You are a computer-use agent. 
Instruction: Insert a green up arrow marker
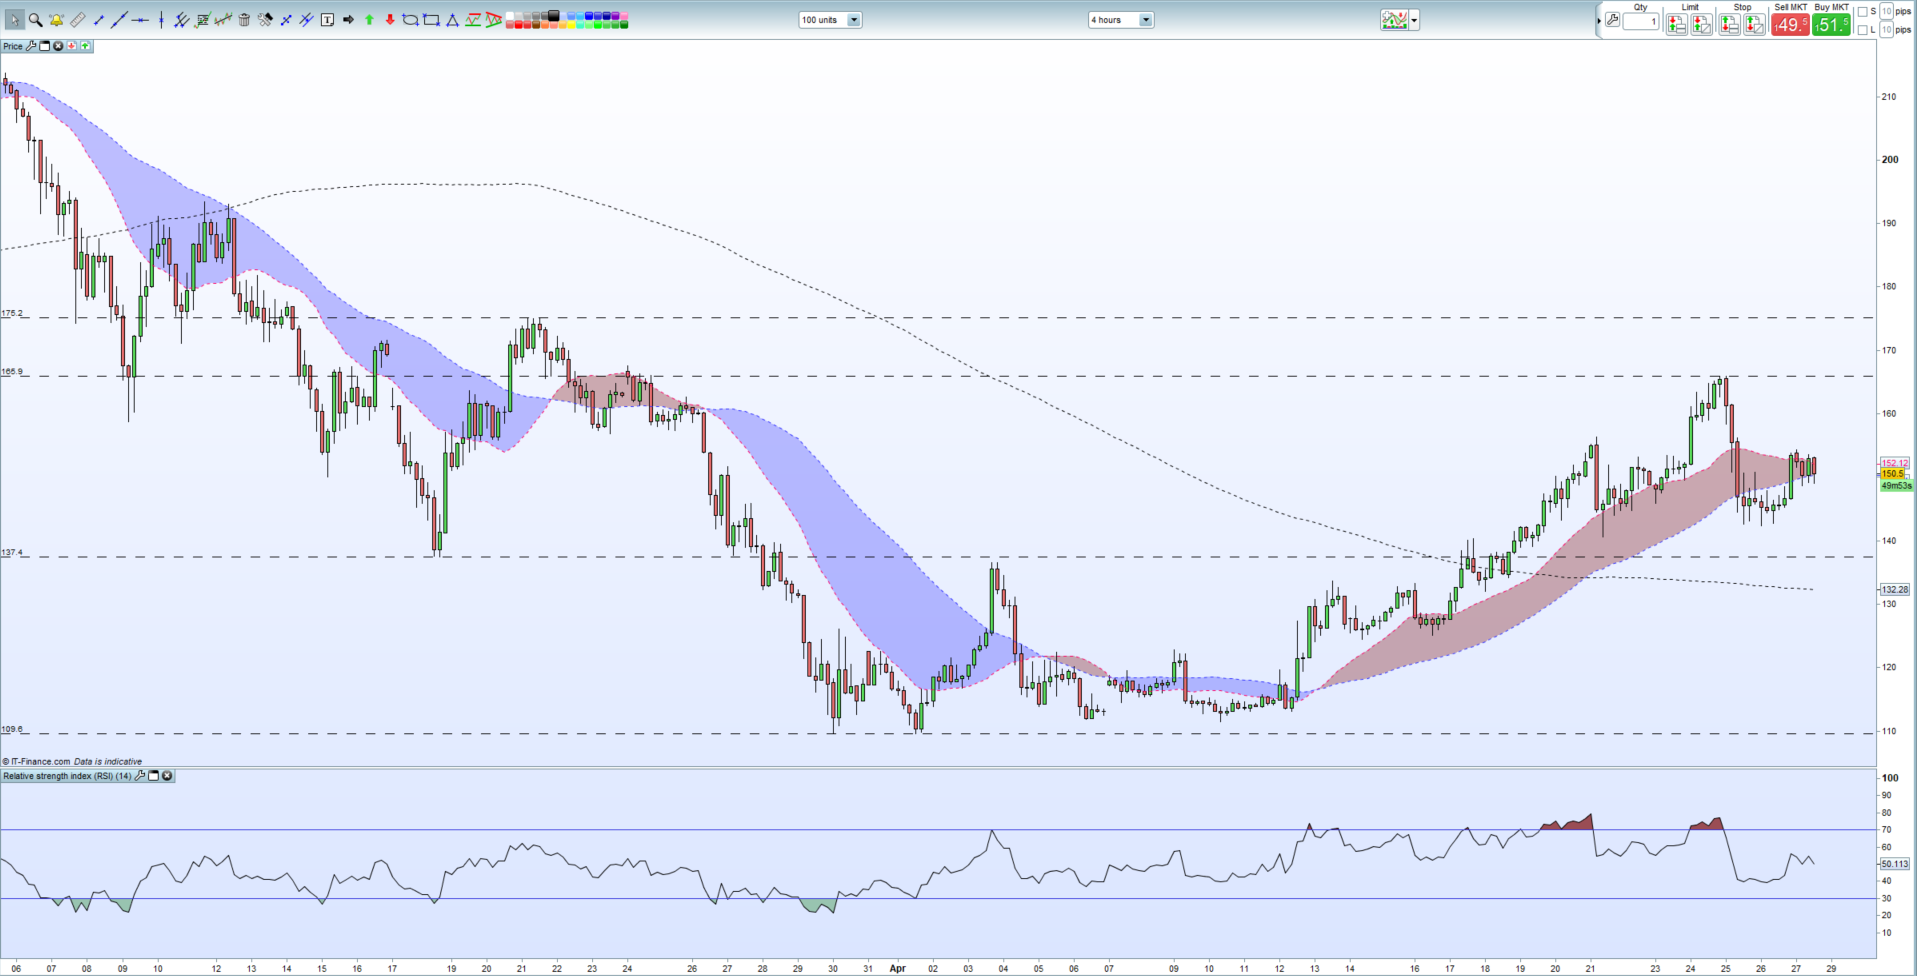(x=369, y=20)
